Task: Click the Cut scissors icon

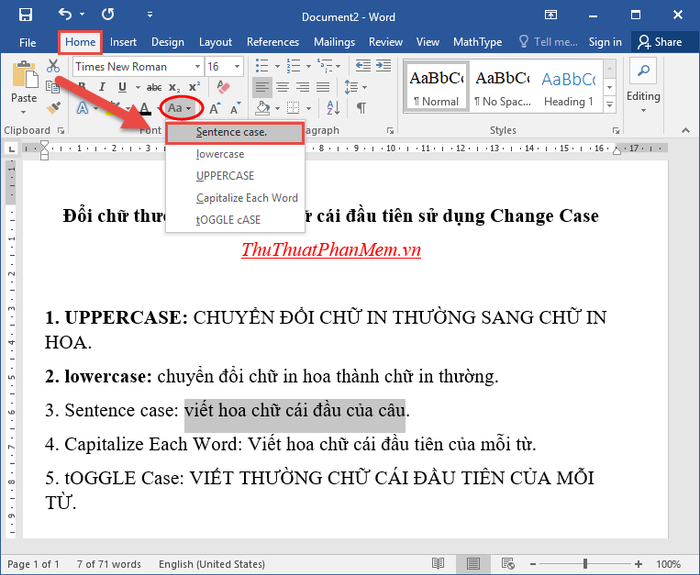Action: point(53,66)
